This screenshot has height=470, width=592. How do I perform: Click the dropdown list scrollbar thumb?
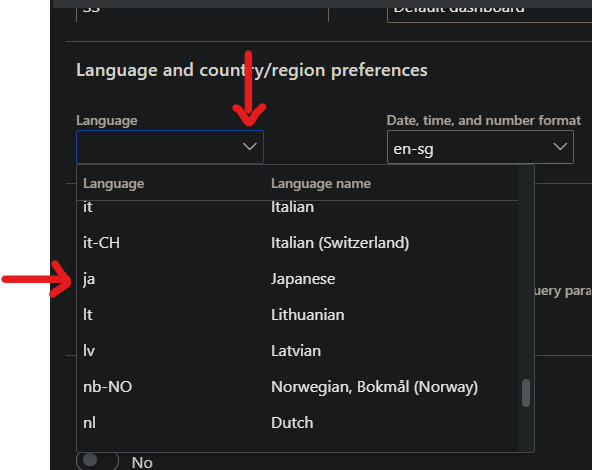[526, 393]
